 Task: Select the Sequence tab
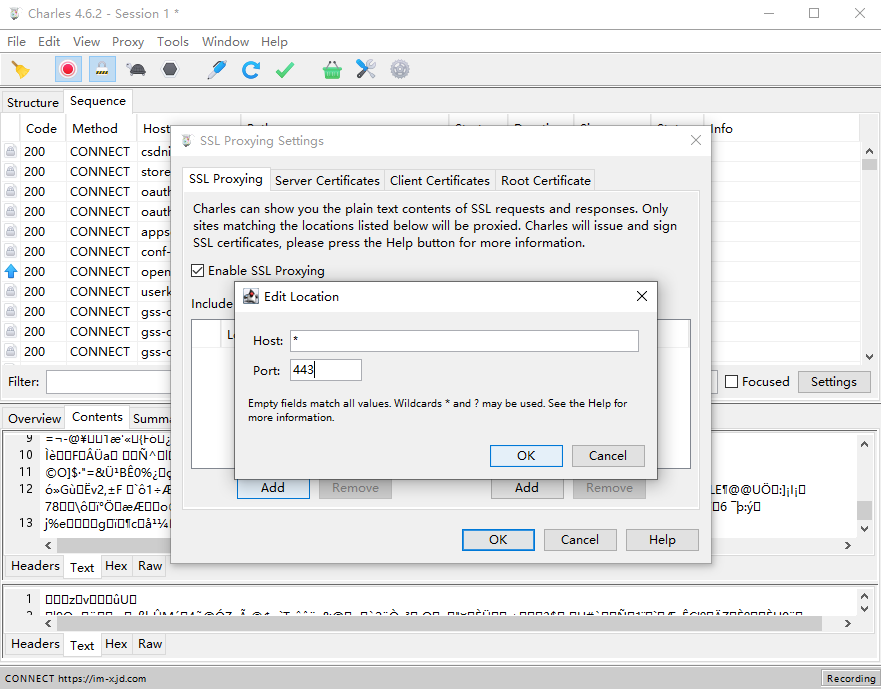coord(98,101)
